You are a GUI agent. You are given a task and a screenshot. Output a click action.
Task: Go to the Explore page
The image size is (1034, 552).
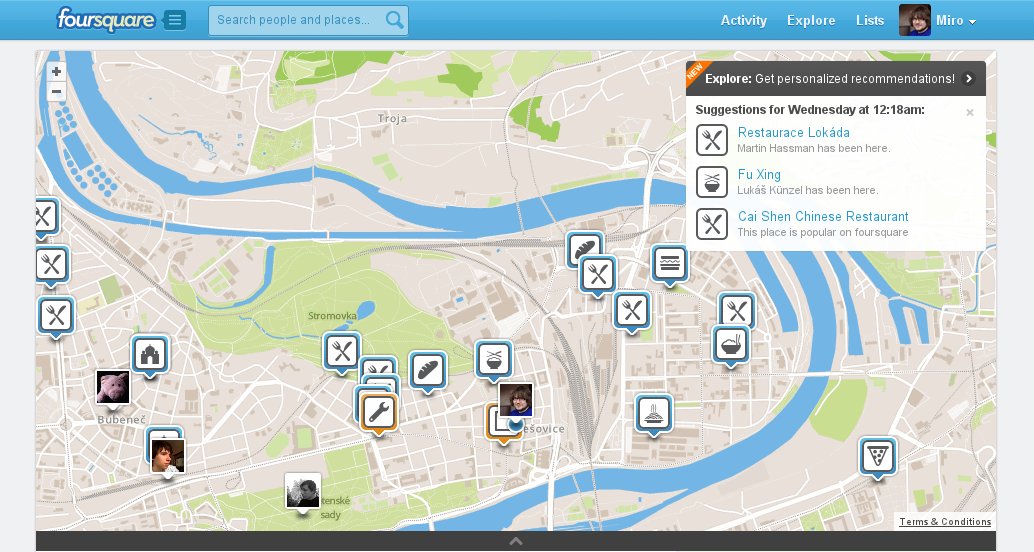810,20
